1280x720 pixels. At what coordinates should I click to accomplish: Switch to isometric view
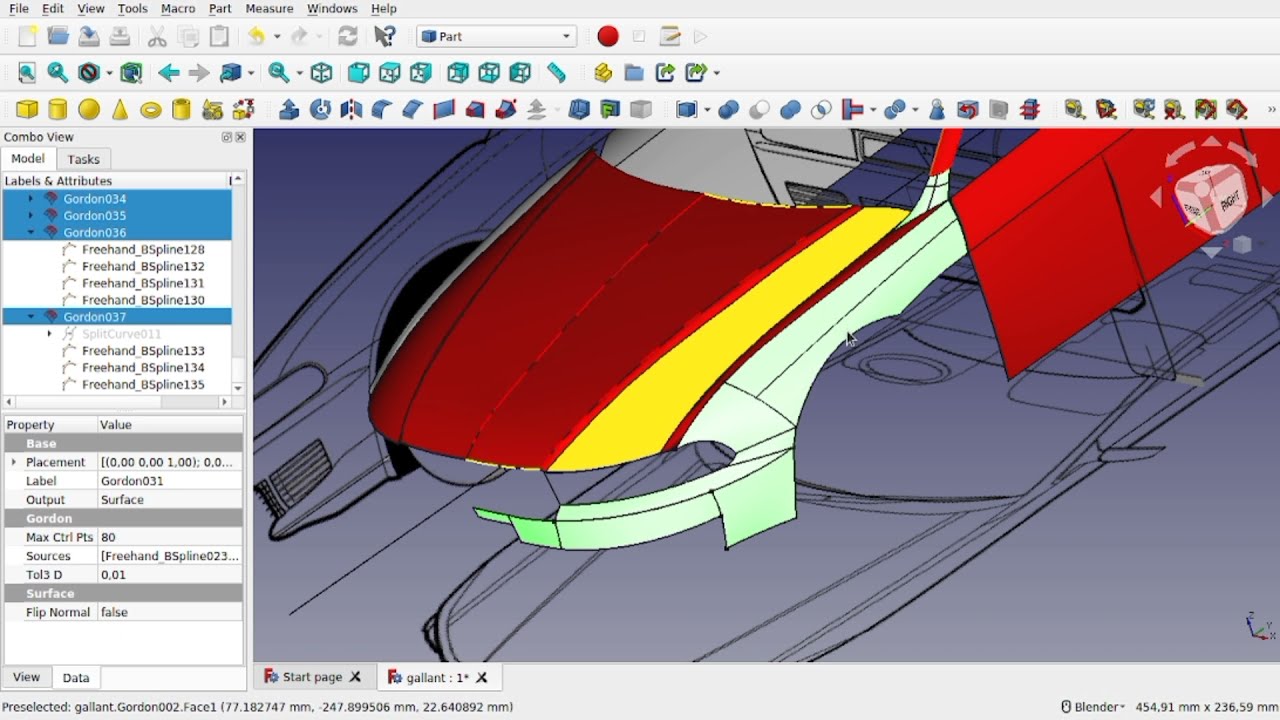(321, 72)
